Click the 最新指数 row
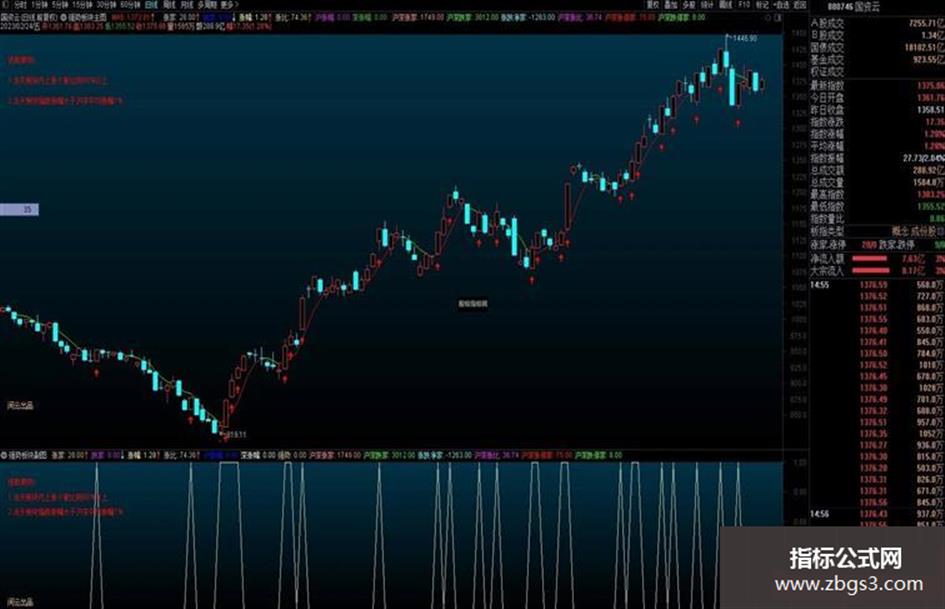945x609 pixels. 878,86
